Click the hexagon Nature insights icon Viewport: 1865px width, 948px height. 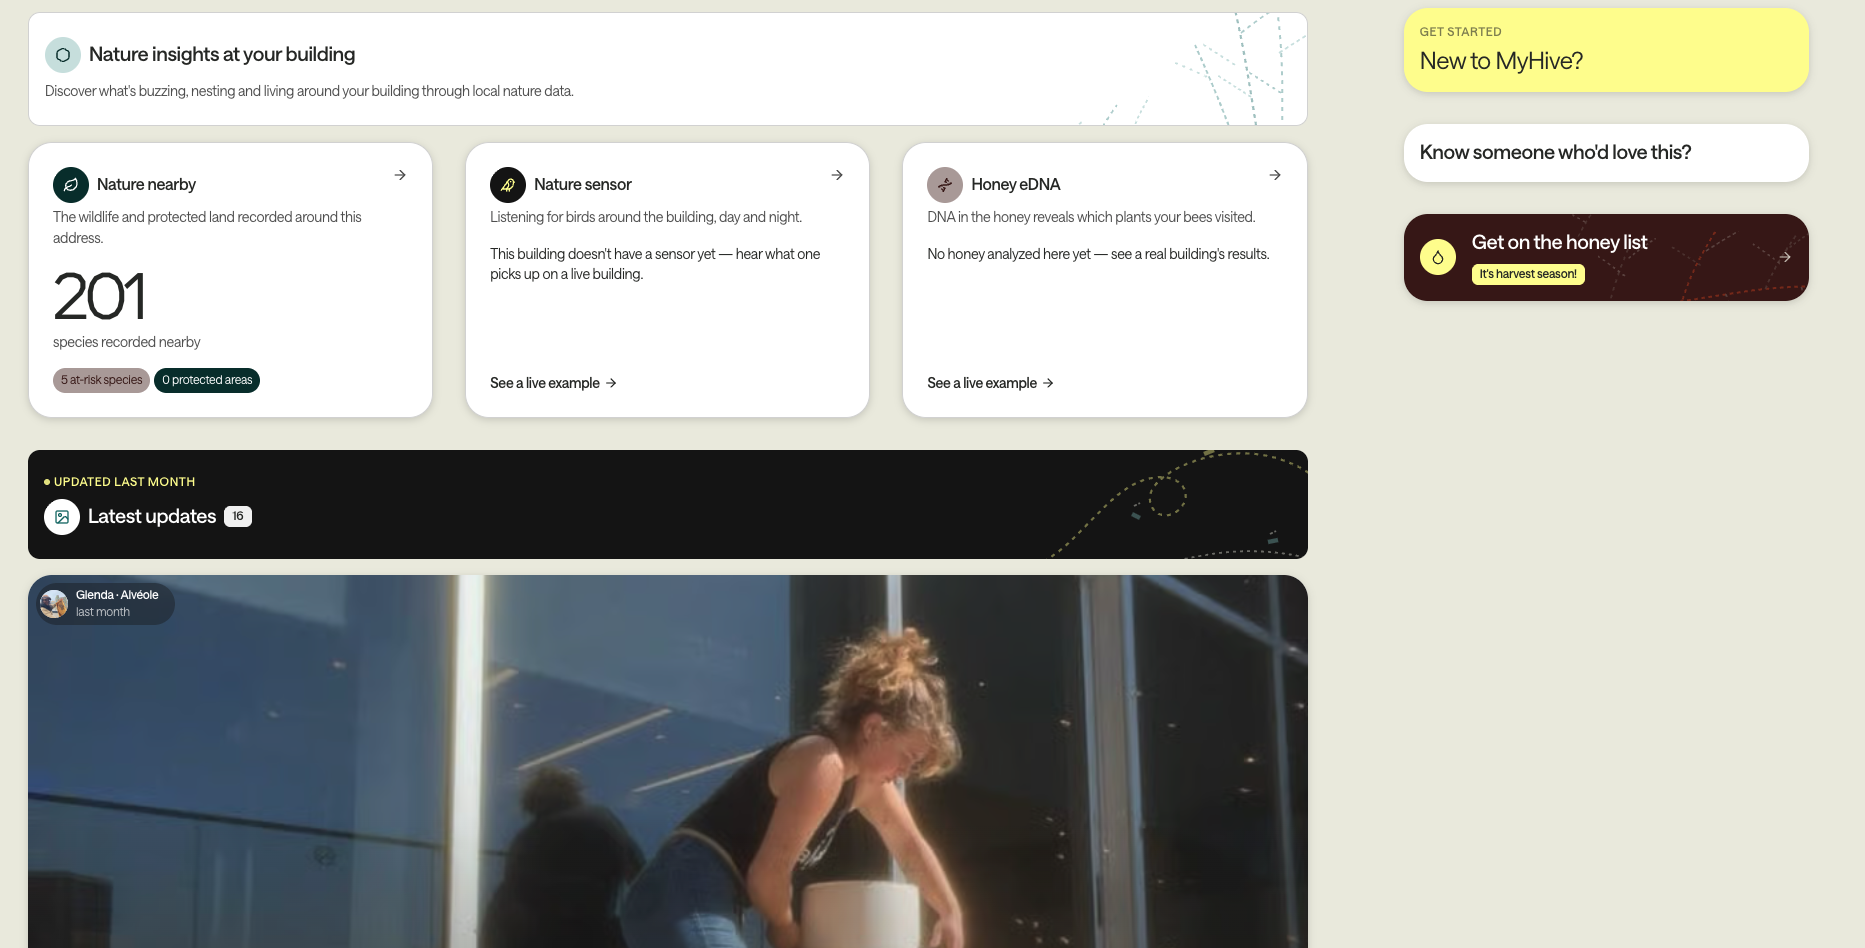pyautogui.click(x=63, y=55)
